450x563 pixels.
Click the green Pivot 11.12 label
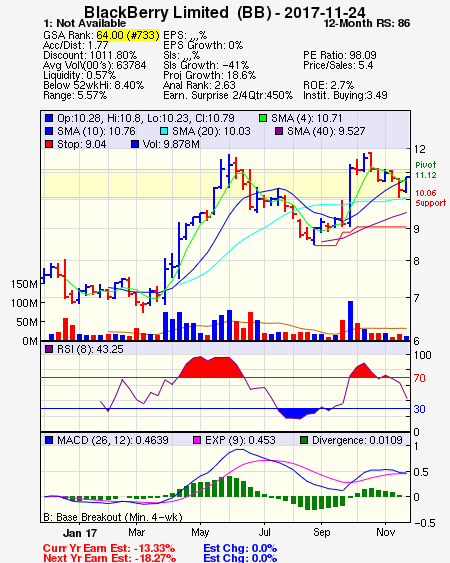click(426, 170)
